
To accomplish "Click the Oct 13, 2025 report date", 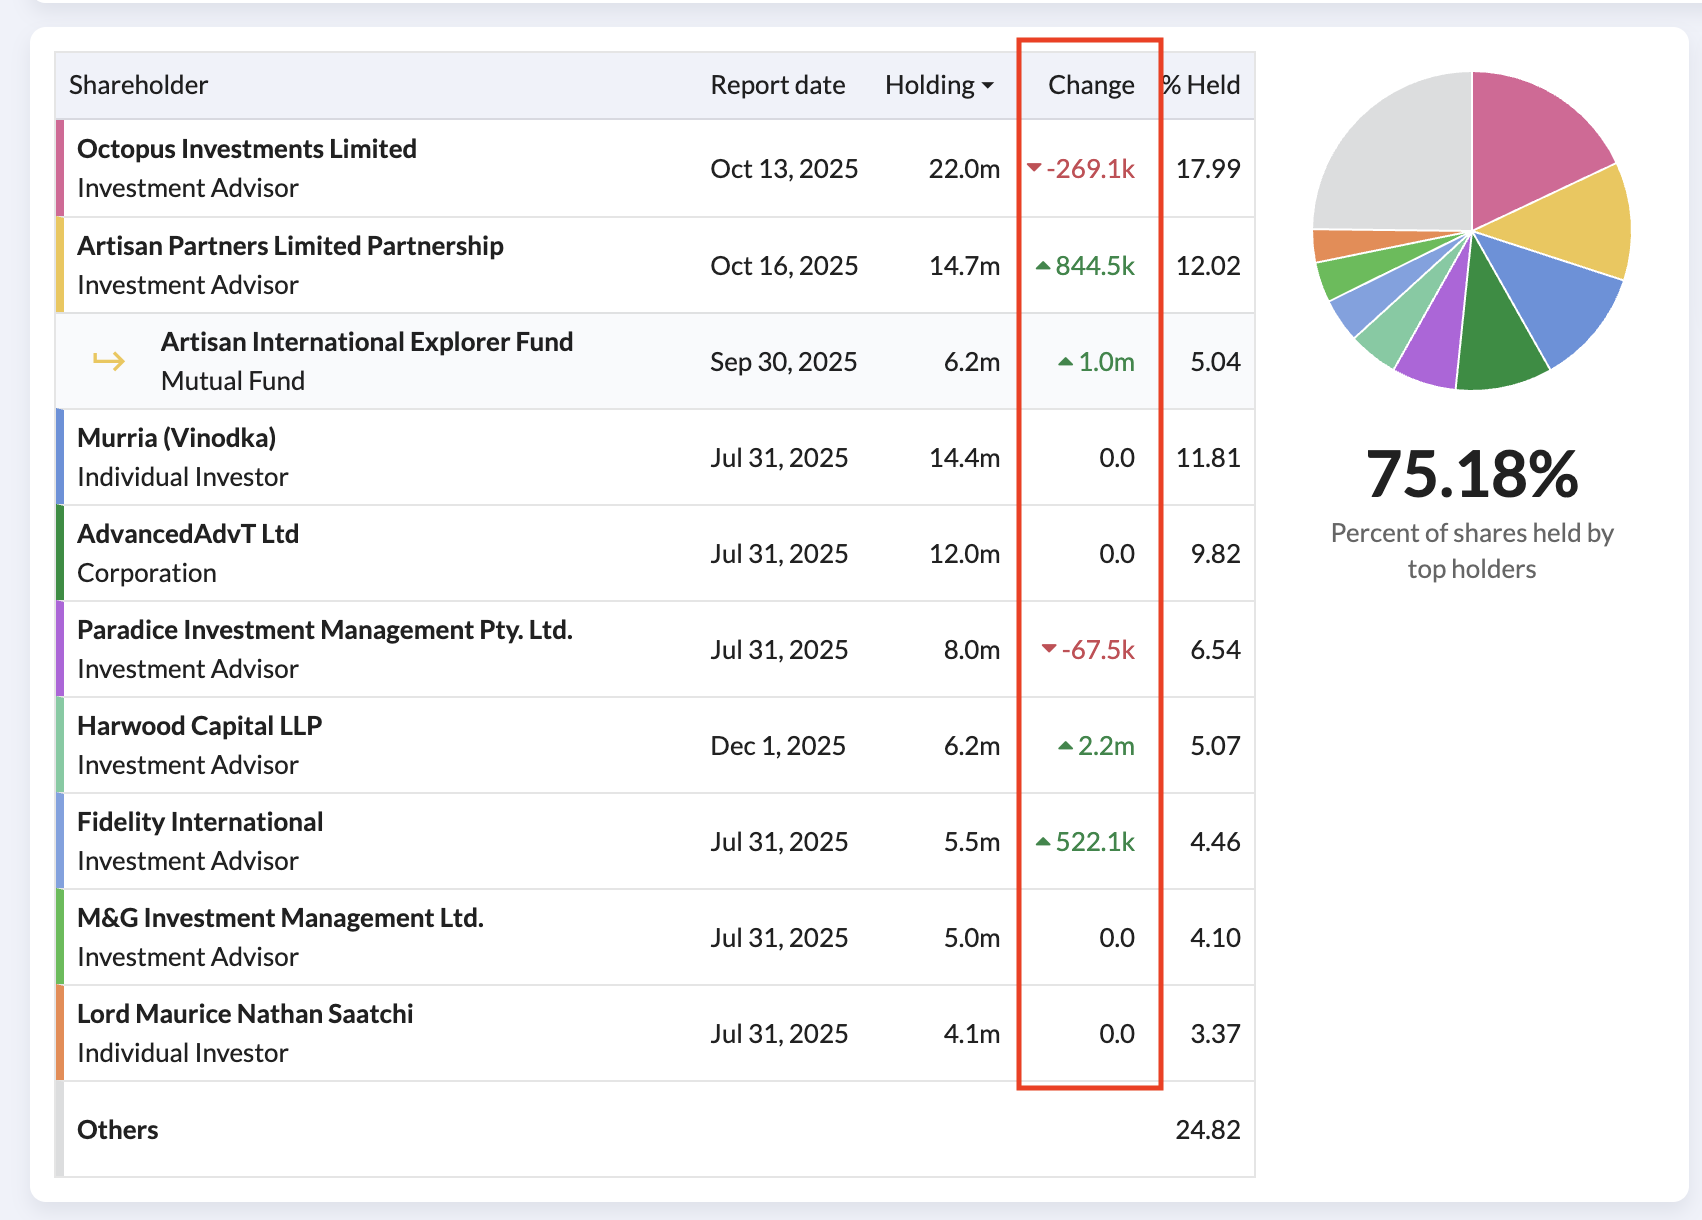I will pyautogui.click(x=784, y=169).
